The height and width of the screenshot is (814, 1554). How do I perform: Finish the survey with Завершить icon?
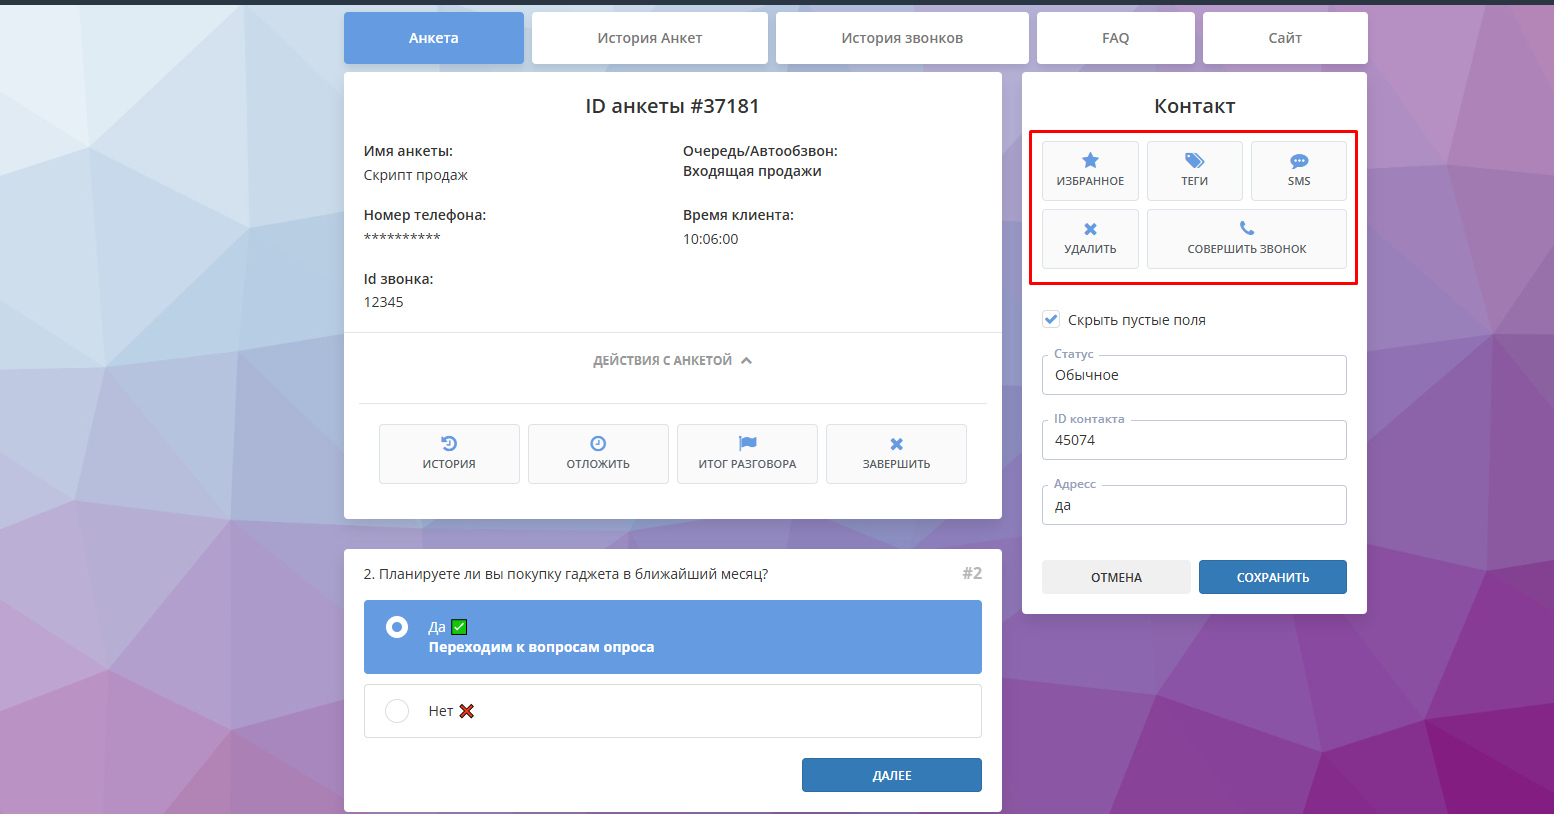(x=896, y=444)
